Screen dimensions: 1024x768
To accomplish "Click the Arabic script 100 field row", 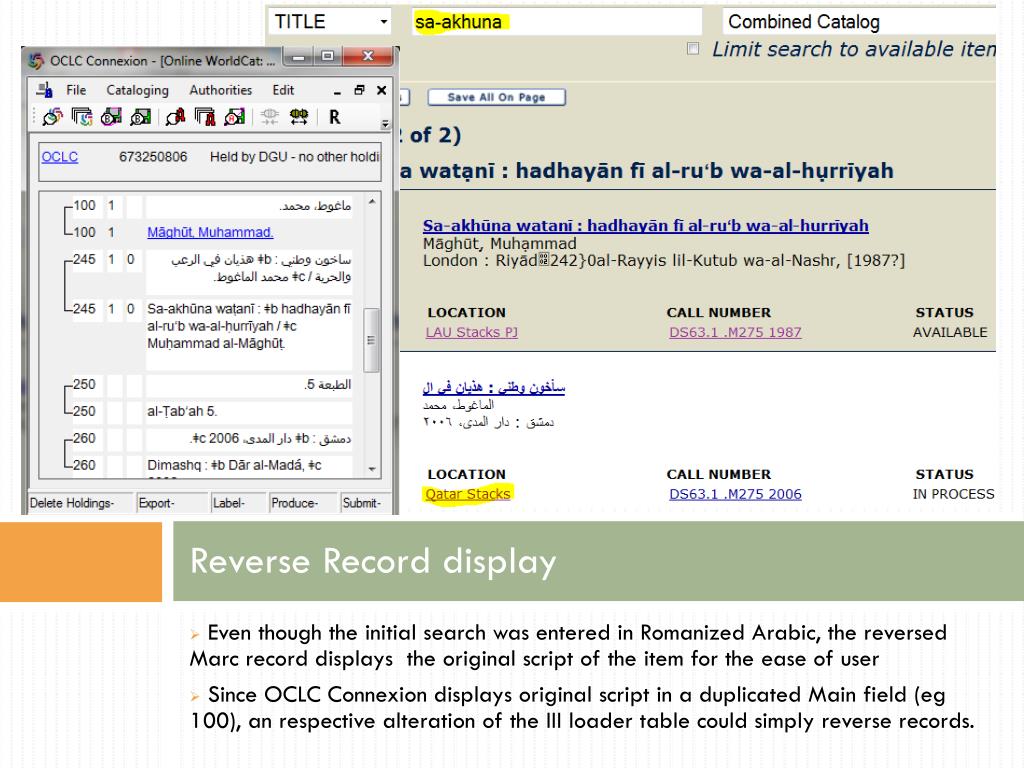I will [249, 206].
